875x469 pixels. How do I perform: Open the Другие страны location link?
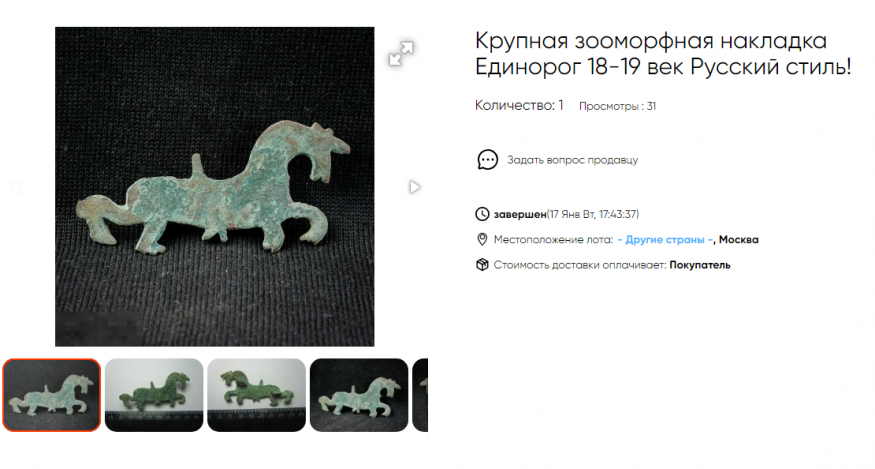point(665,240)
